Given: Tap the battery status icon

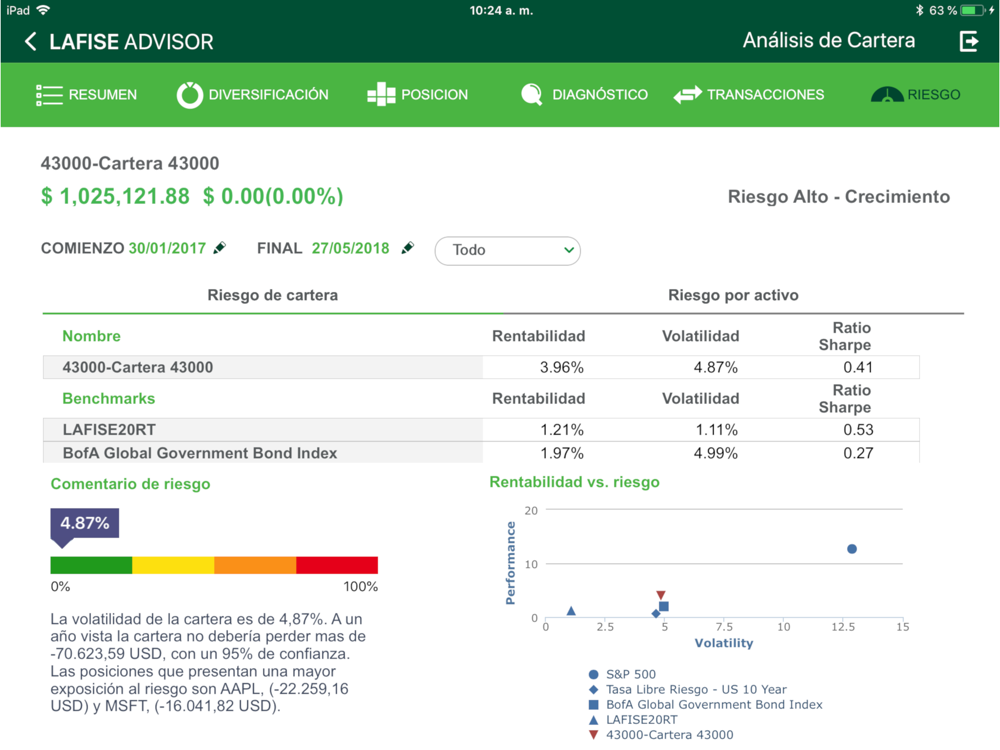Looking at the screenshot, I should pyautogui.click(x=973, y=10).
